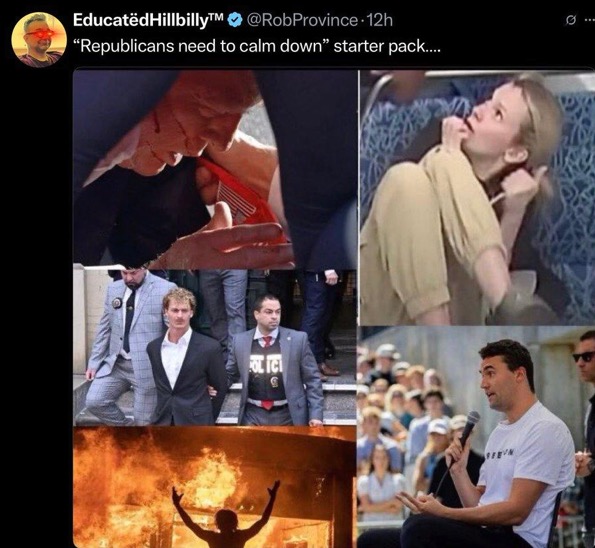Open the handcuffed man with police photo
Image resolution: width=595 pixels, height=548 pixels.
click(x=215, y=346)
